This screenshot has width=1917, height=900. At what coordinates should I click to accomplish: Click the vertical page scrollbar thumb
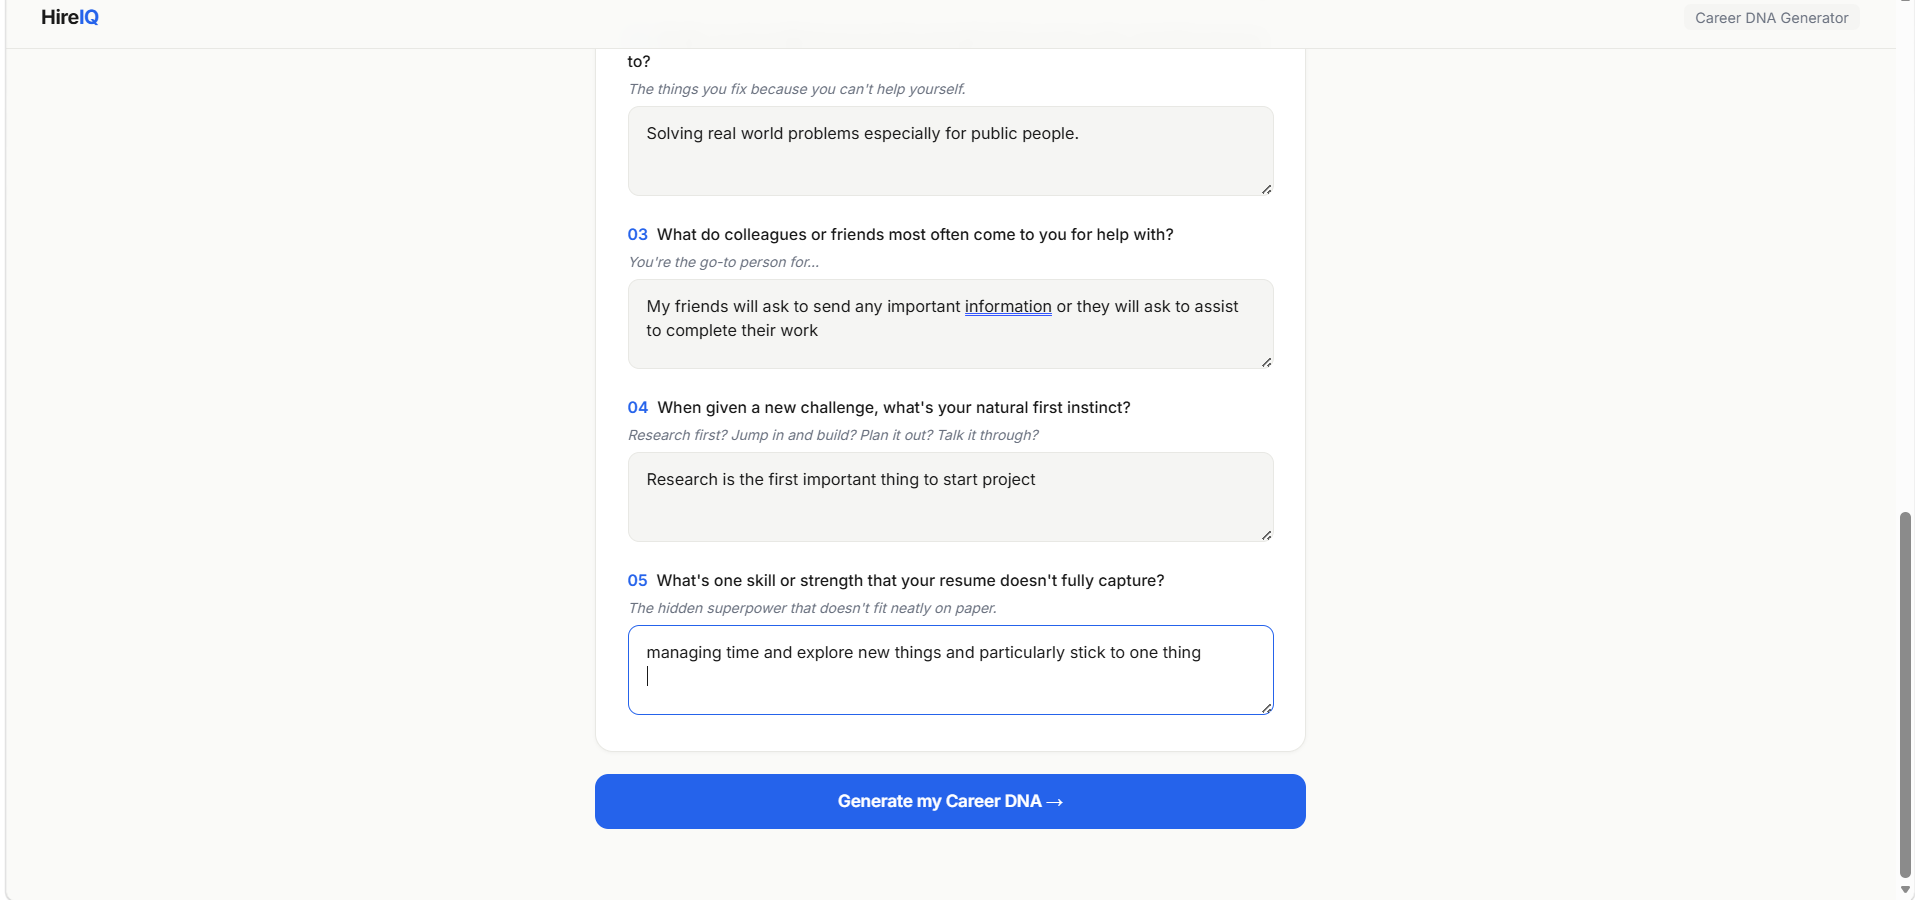1905,694
